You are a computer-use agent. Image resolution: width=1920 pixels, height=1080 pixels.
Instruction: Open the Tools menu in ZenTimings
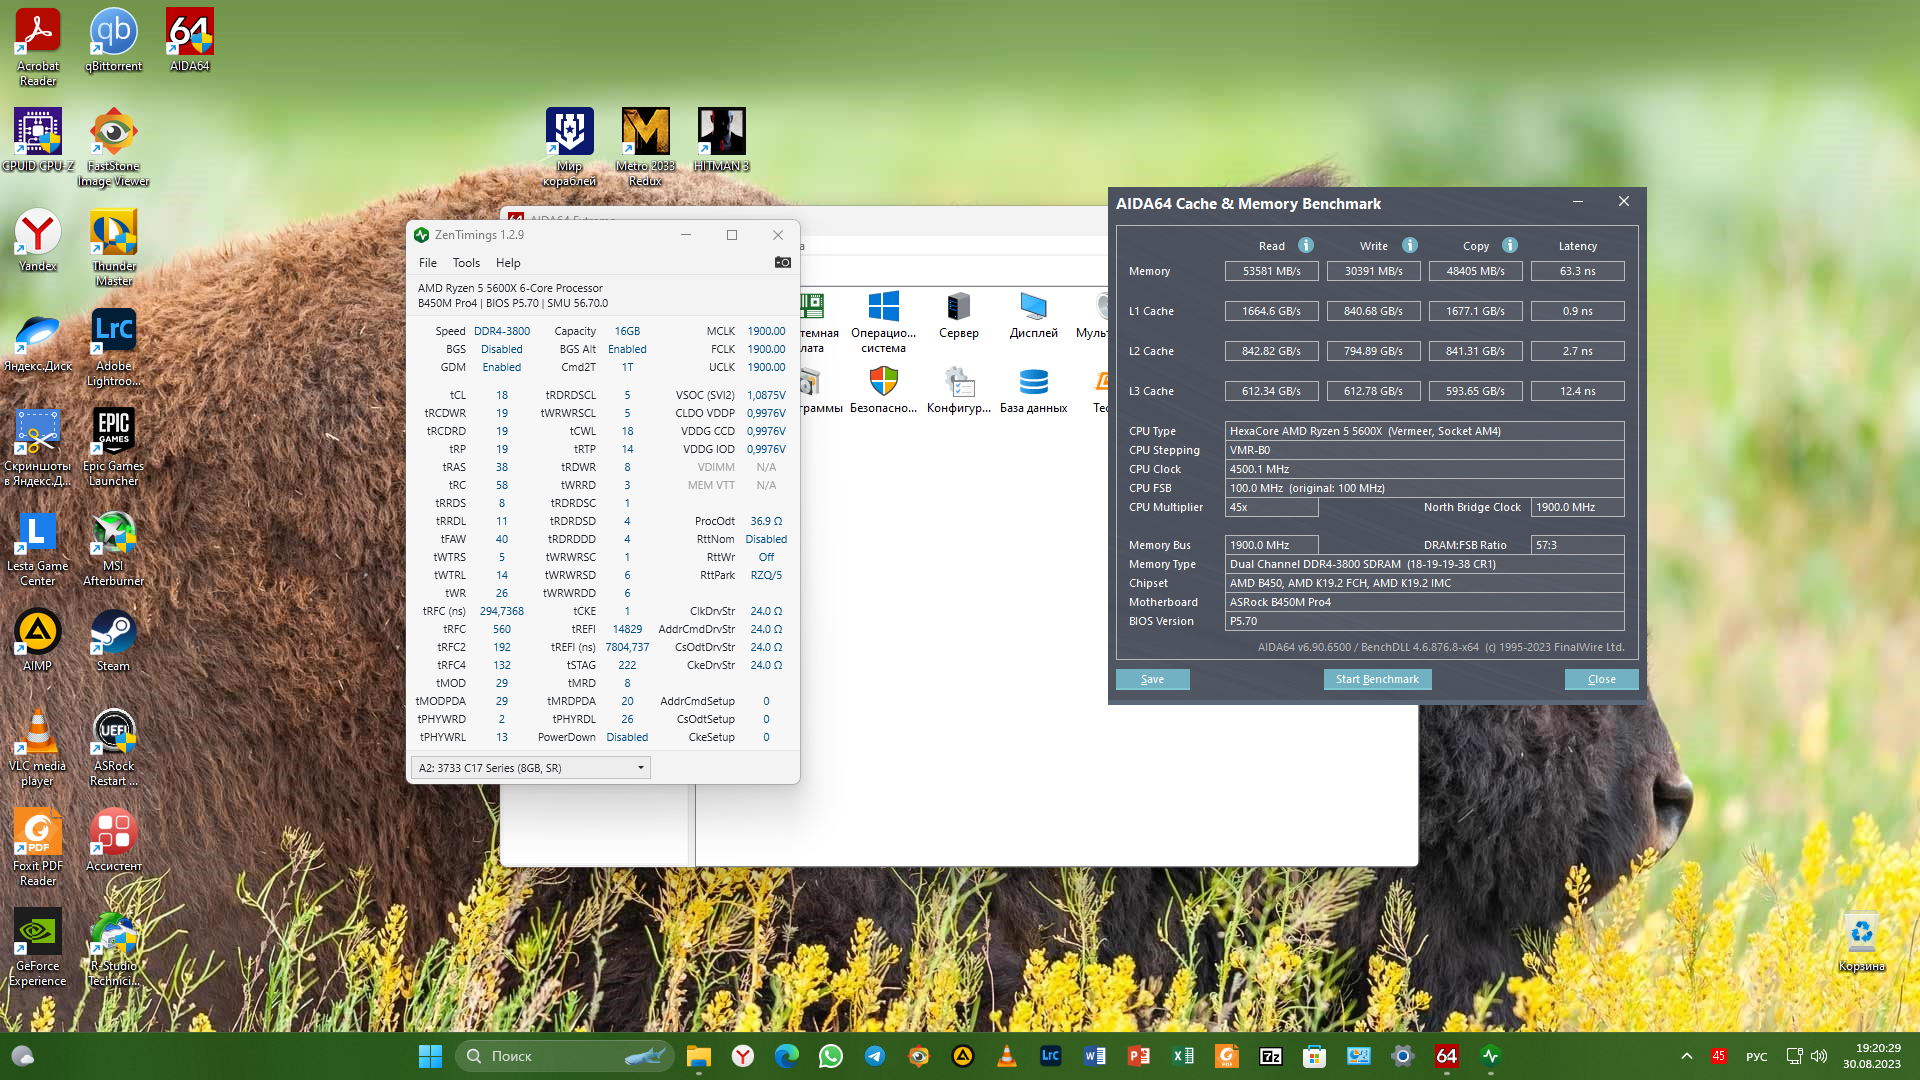[x=466, y=263]
